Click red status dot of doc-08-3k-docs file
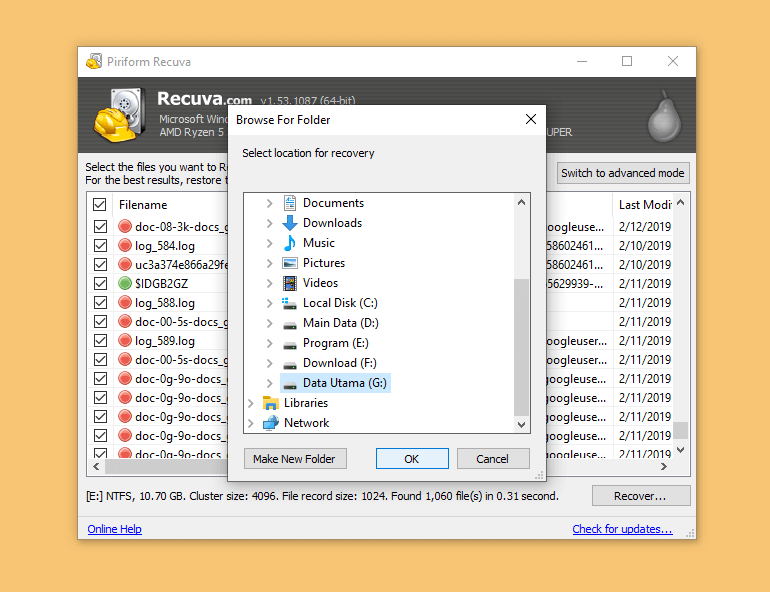 tap(125, 226)
